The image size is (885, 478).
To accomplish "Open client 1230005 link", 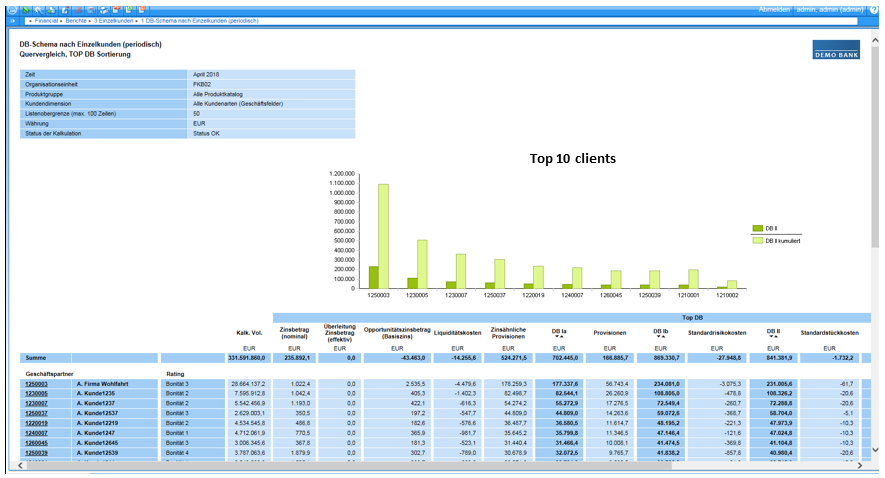I will click(x=36, y=393).
